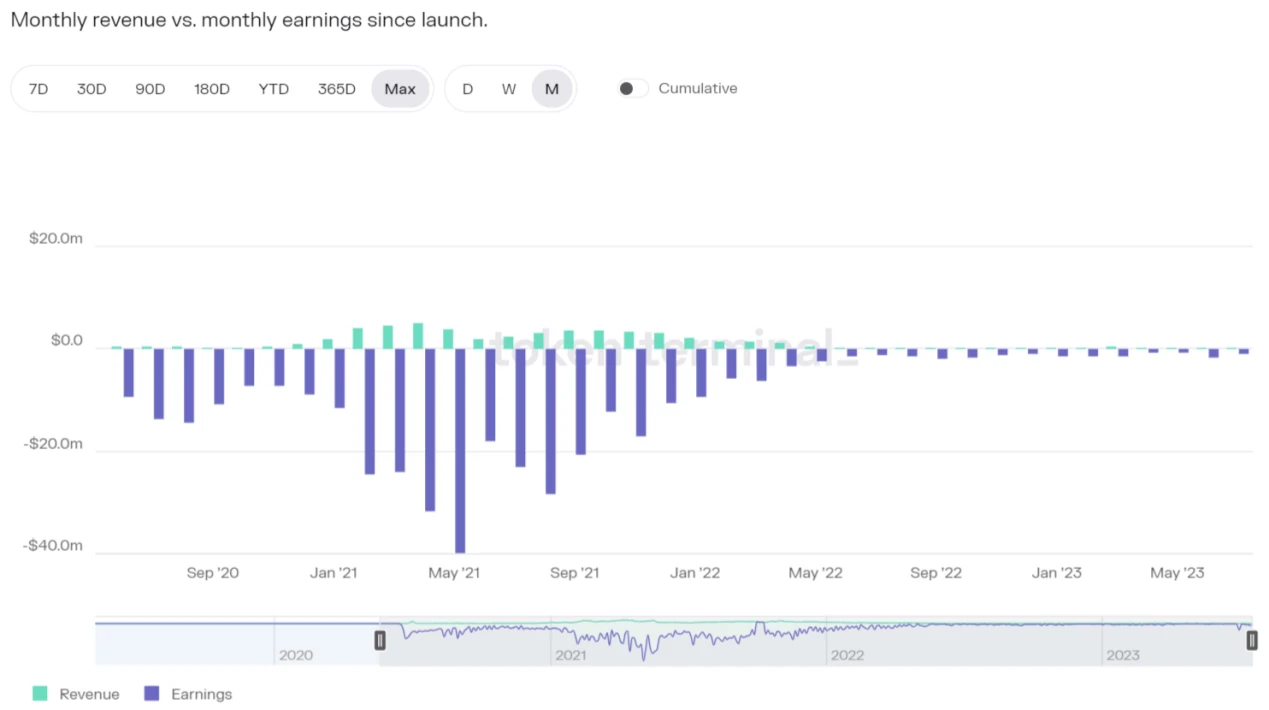
Task: Click the left range slider handle
Action: [x=380, y=640]
